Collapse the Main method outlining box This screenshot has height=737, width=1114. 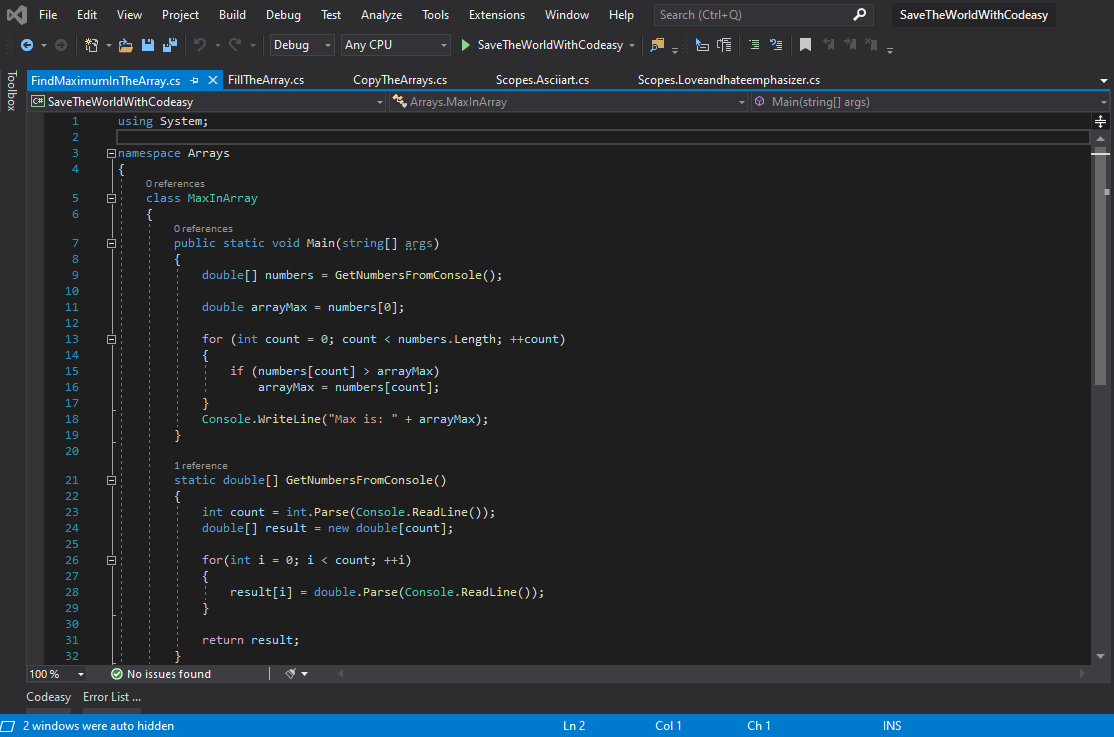click(111, 243)
